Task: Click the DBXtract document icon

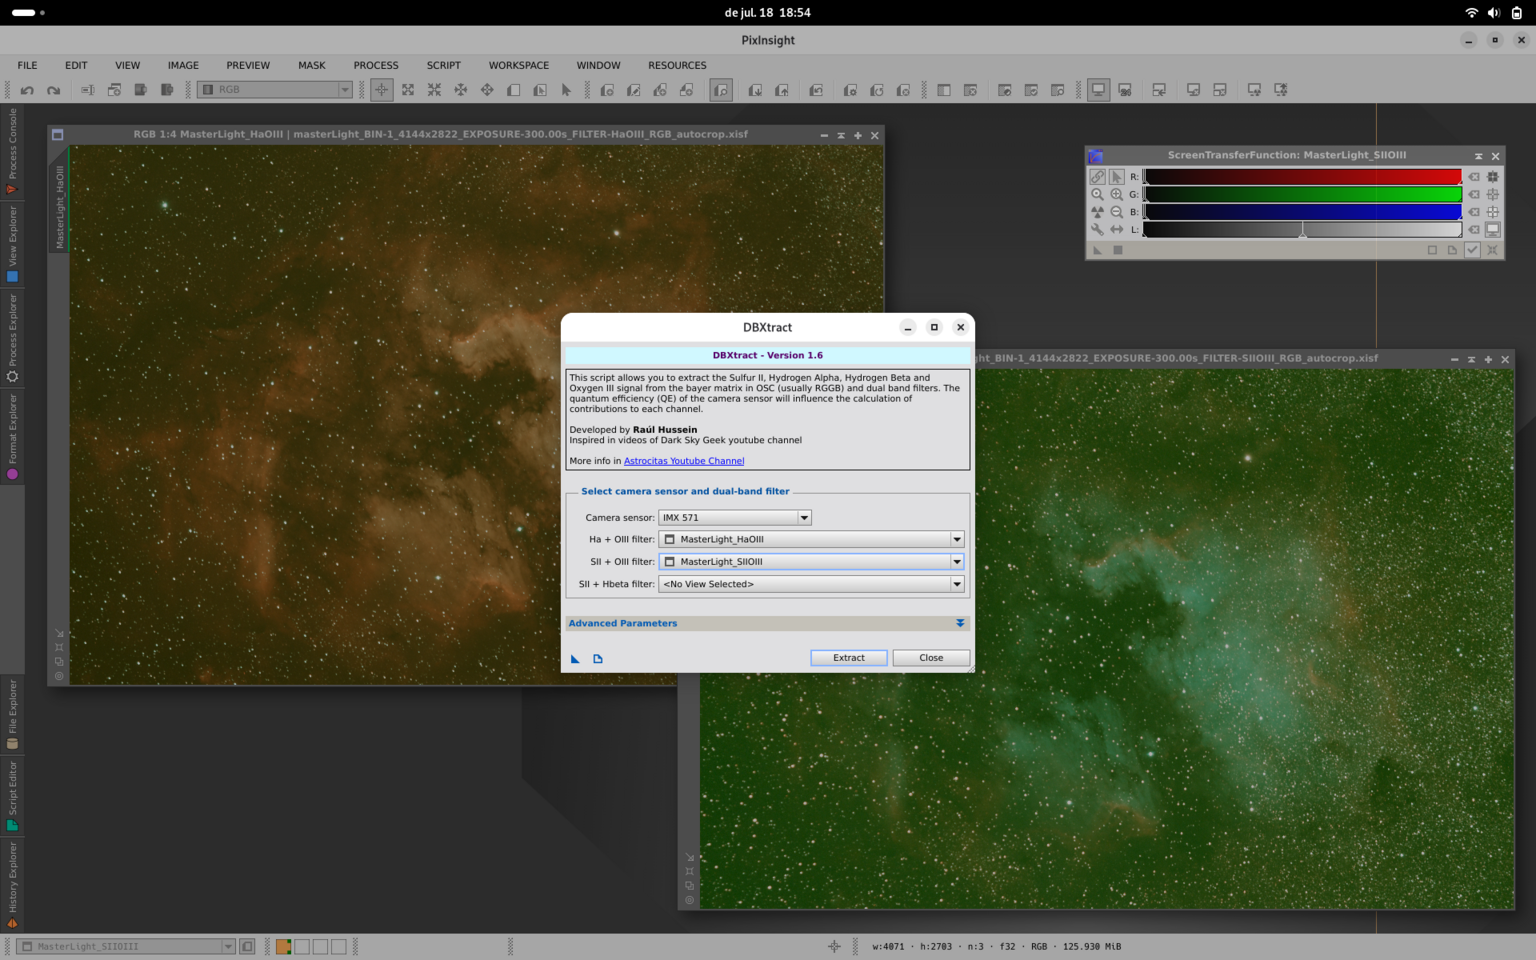Action: 598,659
